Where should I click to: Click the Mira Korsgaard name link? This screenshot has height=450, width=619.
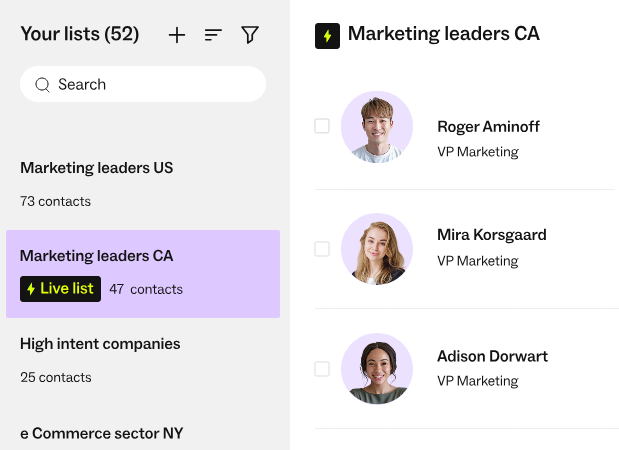pyautogui.click(x=492, y=236)
